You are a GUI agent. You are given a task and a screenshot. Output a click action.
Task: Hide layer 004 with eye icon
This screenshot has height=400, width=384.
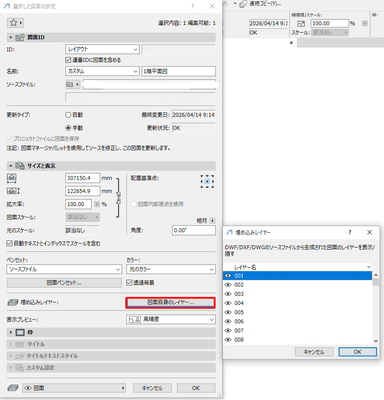pos(228,303)
